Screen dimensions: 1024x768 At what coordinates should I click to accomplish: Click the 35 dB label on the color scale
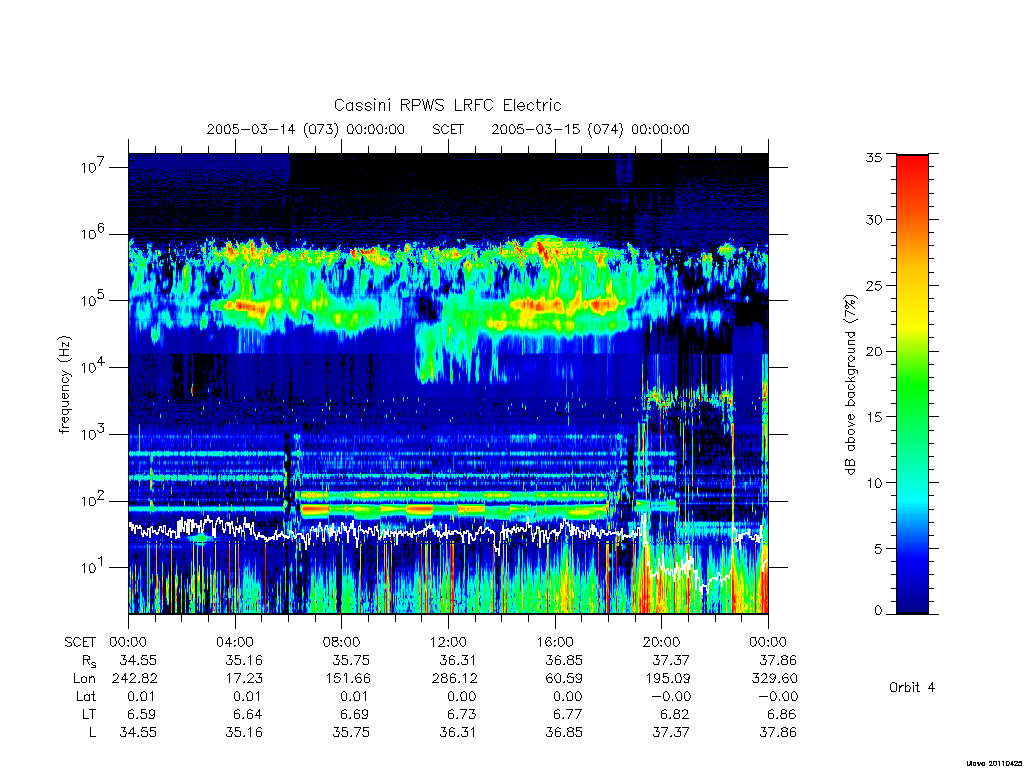coord(873,157)
